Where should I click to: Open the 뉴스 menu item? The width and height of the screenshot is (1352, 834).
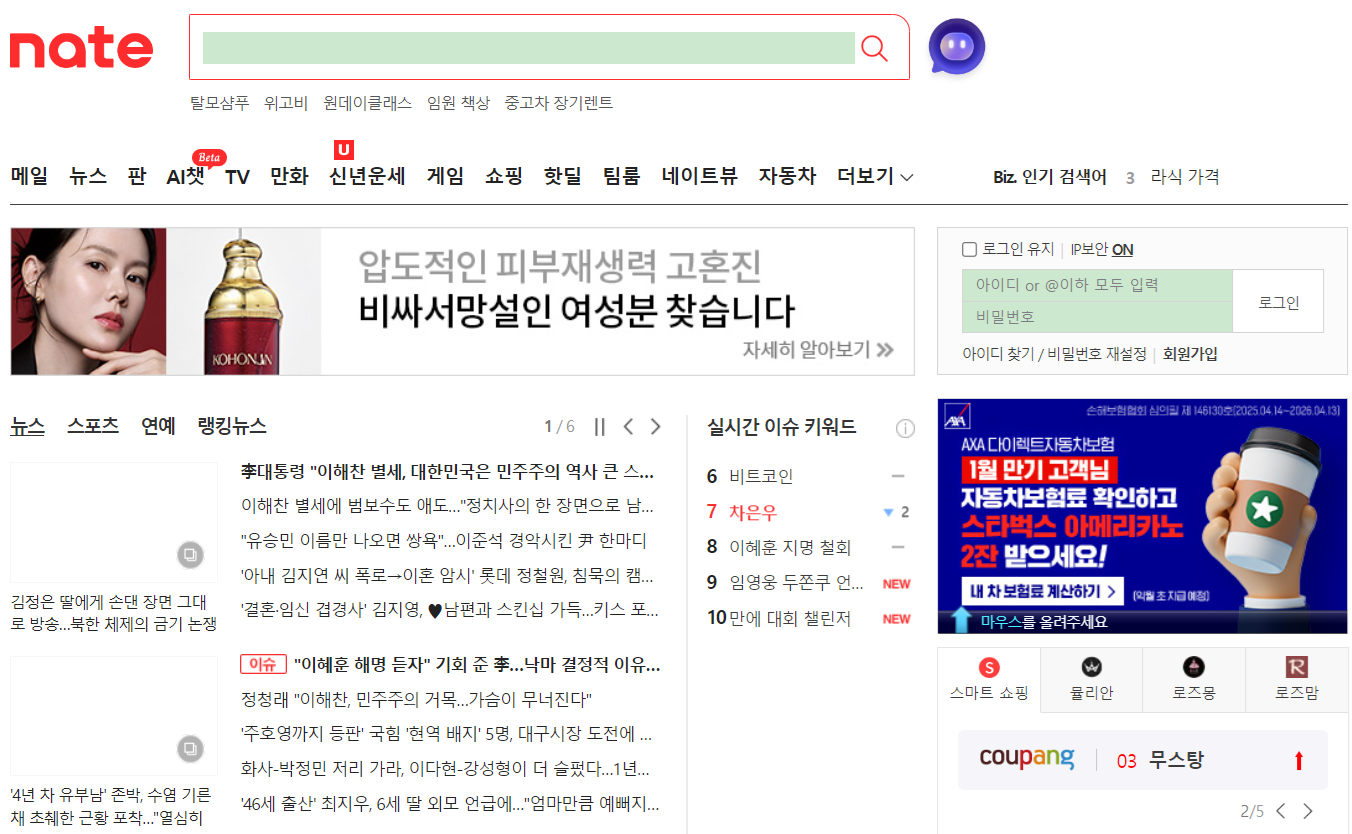(x=88, y=177)
